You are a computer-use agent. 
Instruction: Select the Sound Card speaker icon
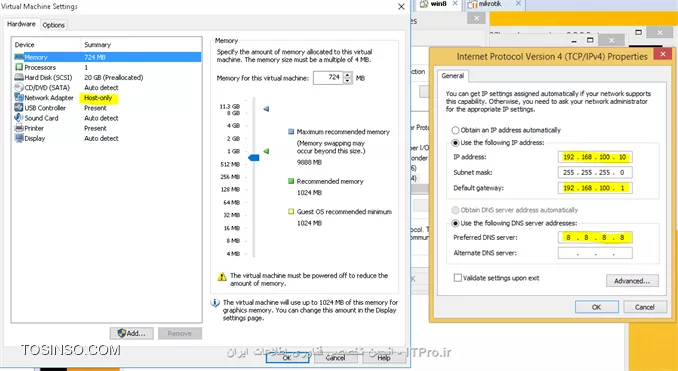pyautogui.click(x=19, y=118)
